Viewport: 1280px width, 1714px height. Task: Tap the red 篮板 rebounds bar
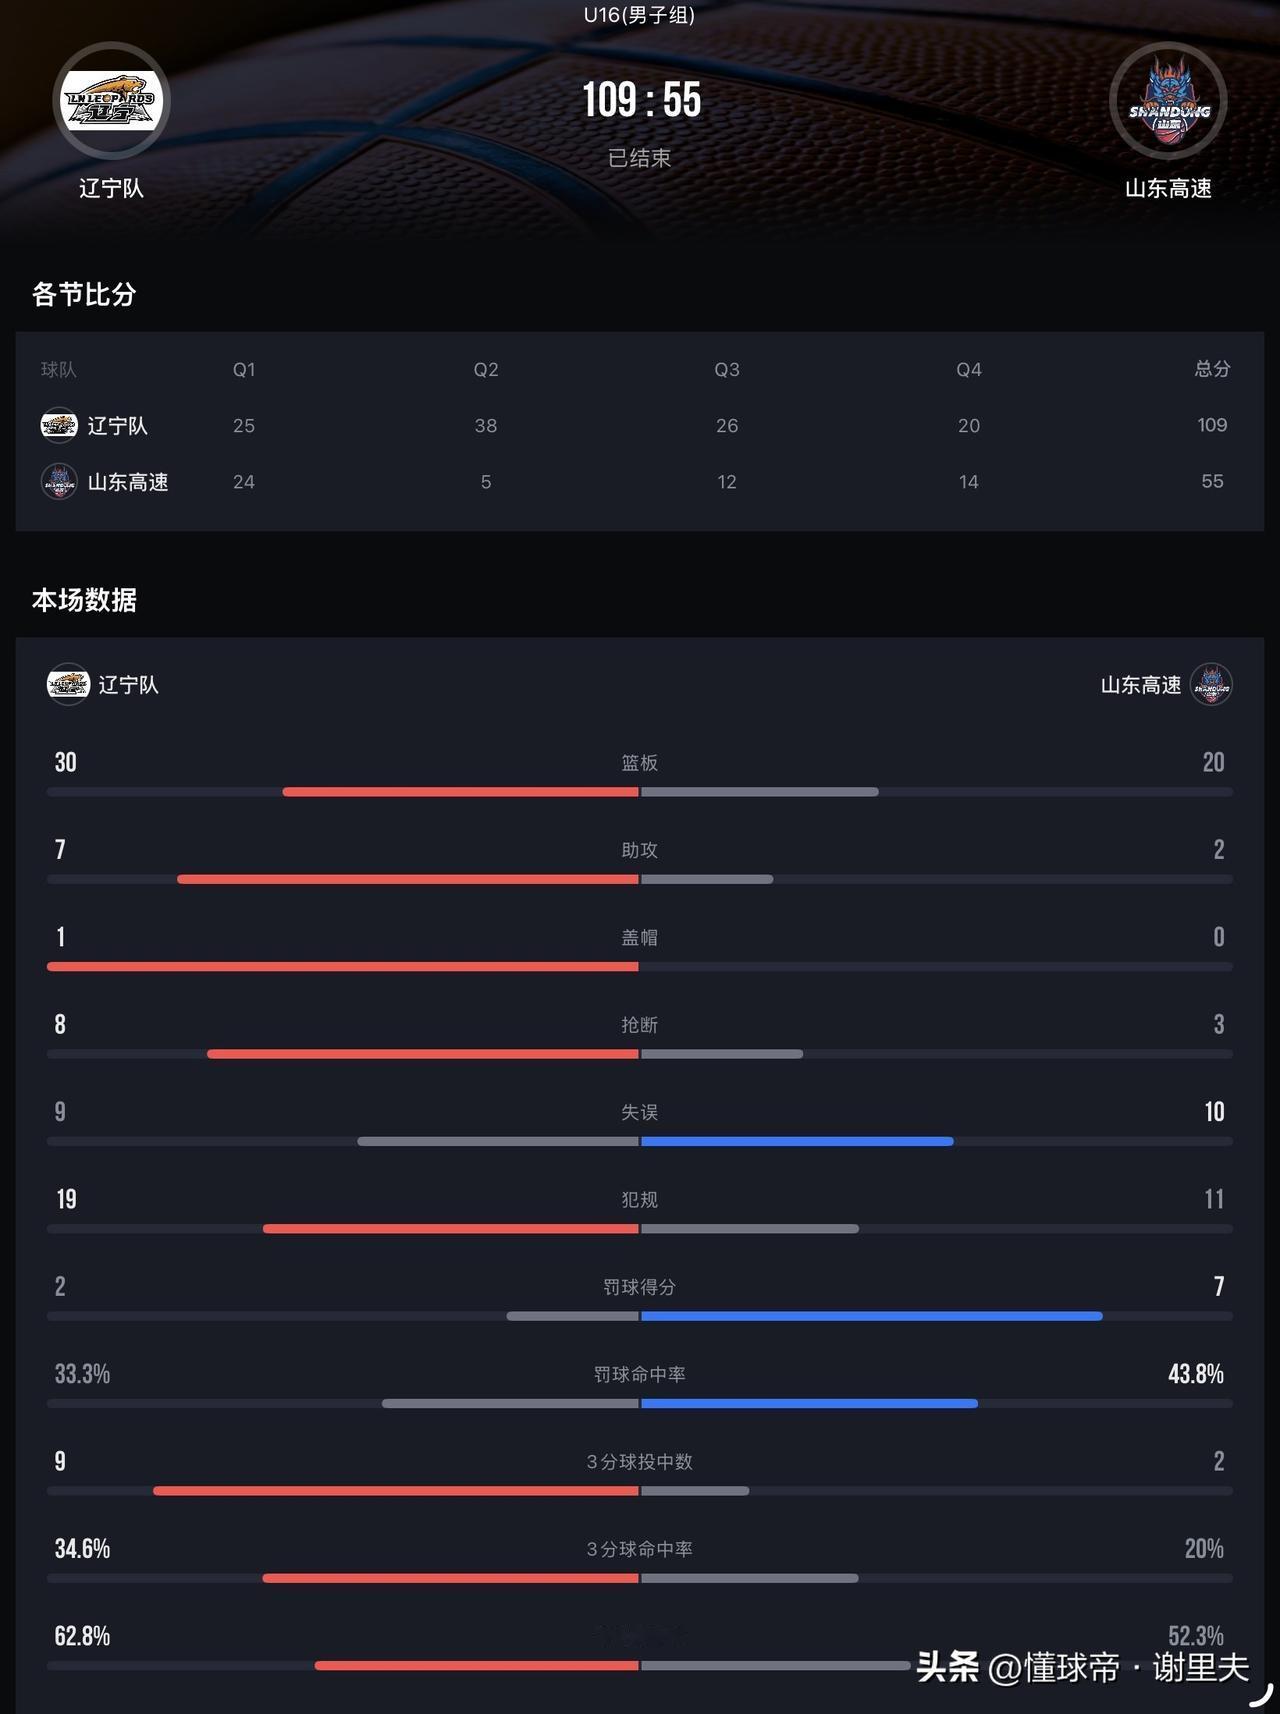point(461,792)
